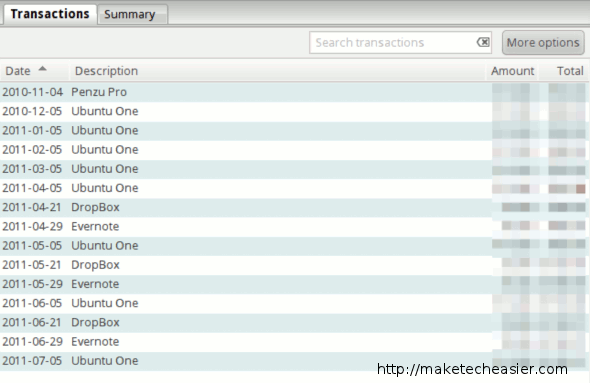The height and width of the screenshot is (383, 590).
Task: Switch to the Transactions tab
Action: (50, 14)
